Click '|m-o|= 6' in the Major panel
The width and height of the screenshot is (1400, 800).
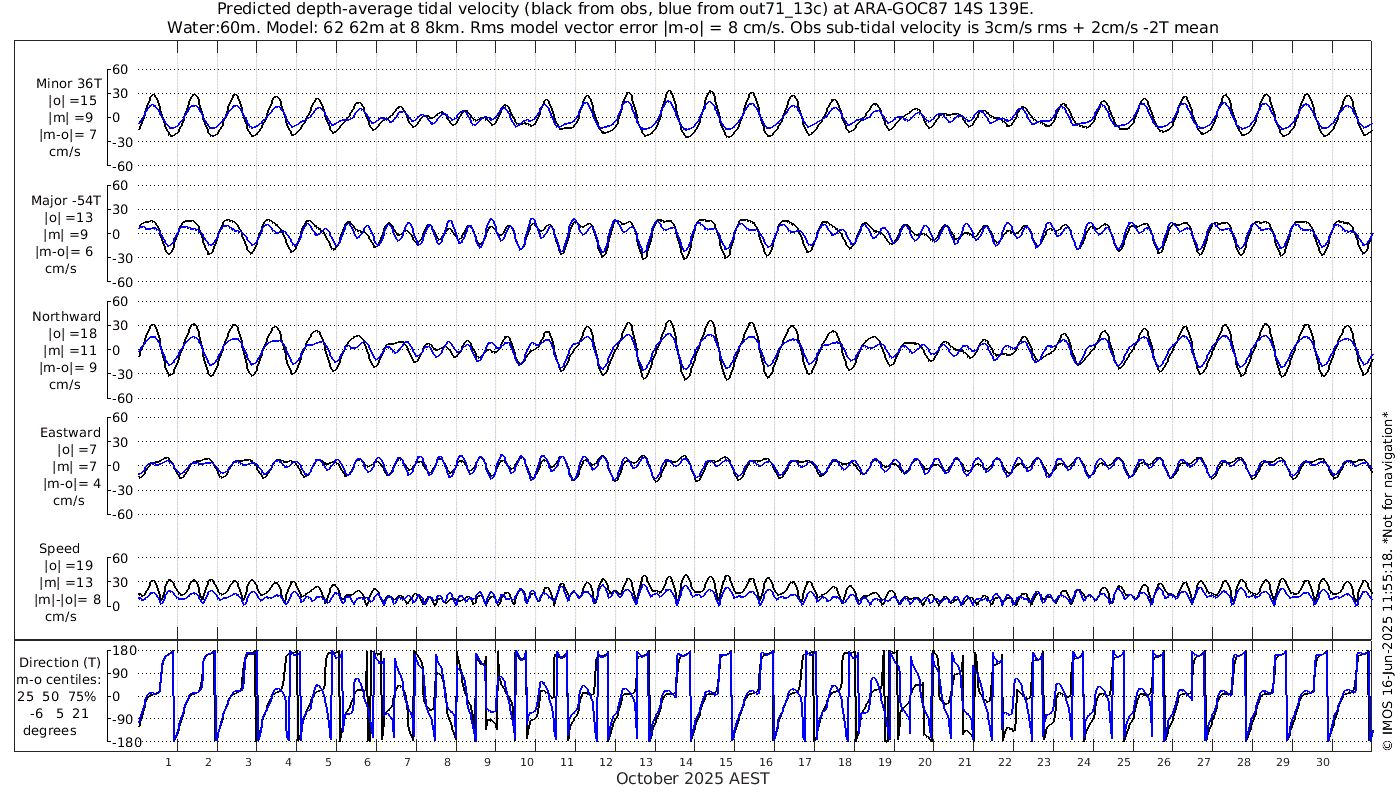(66, 251)
